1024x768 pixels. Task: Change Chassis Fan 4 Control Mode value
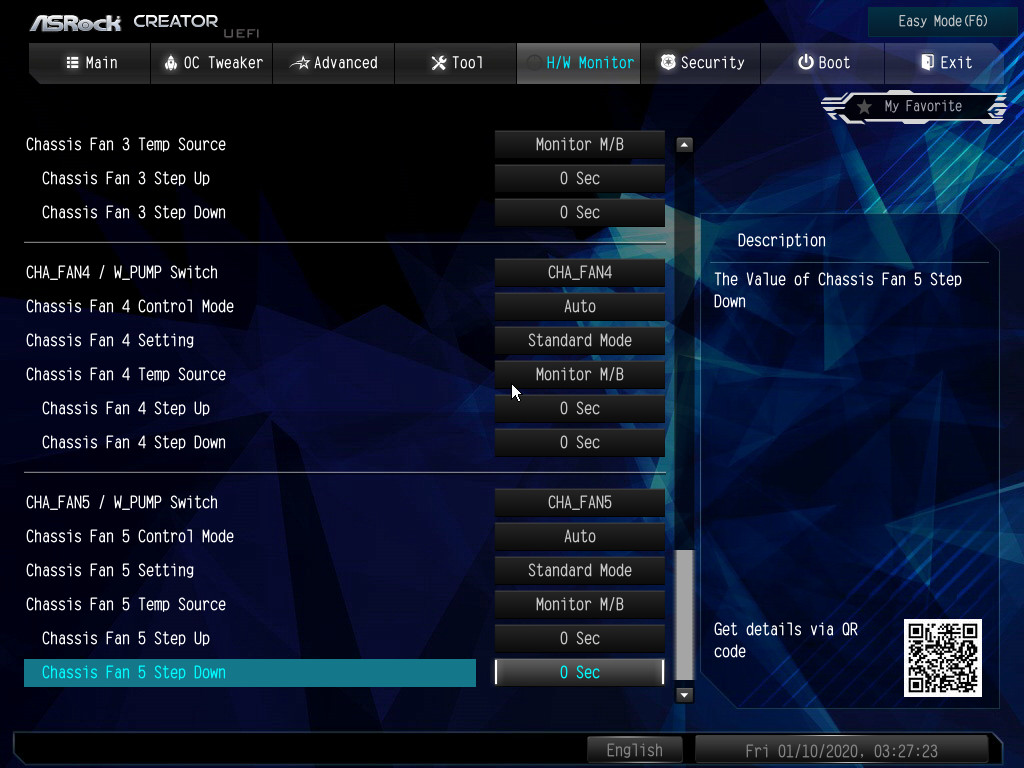[x=580, y=307]
